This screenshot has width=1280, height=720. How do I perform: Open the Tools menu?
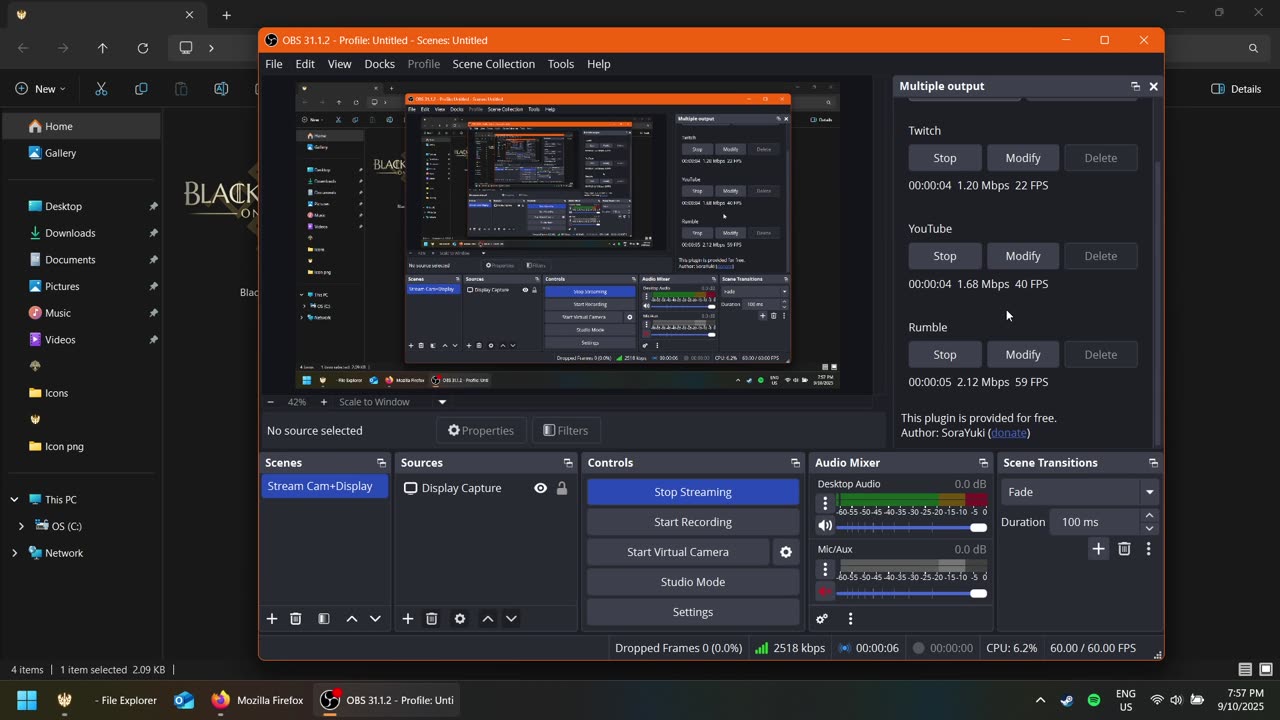561,64
